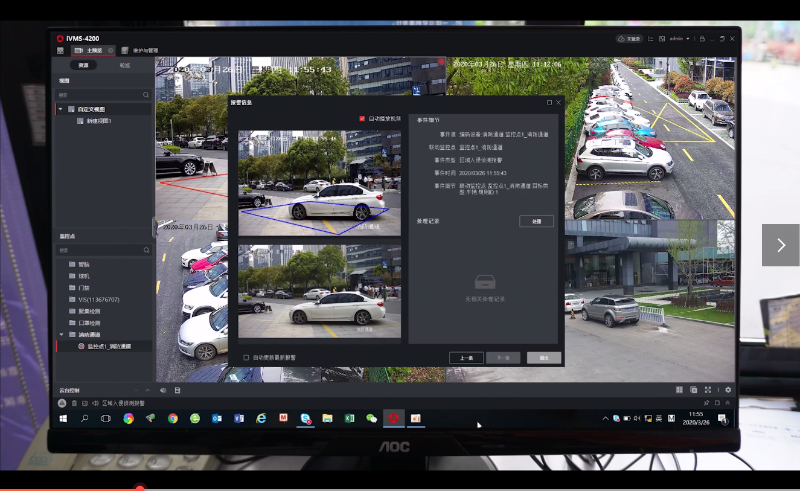The width and height of the screenshot is (800, 491).
Task: Collapse the left sidebar with the handle arrow
Action: (x=154, y=227)
